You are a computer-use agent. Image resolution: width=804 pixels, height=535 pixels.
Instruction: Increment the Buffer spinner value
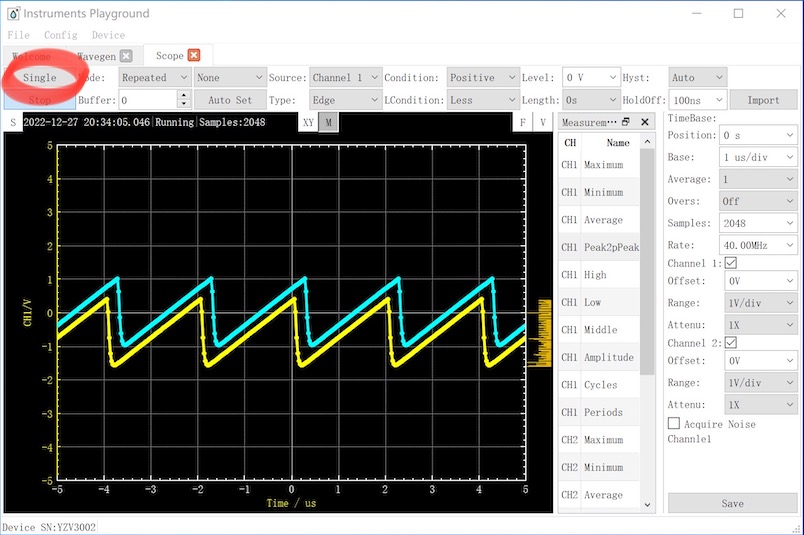pos(183,96)
